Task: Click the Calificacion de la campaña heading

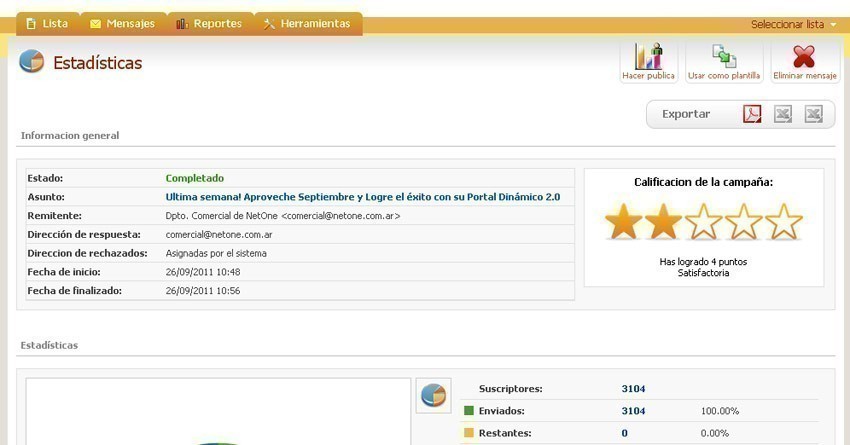Action: coord(704,182)
